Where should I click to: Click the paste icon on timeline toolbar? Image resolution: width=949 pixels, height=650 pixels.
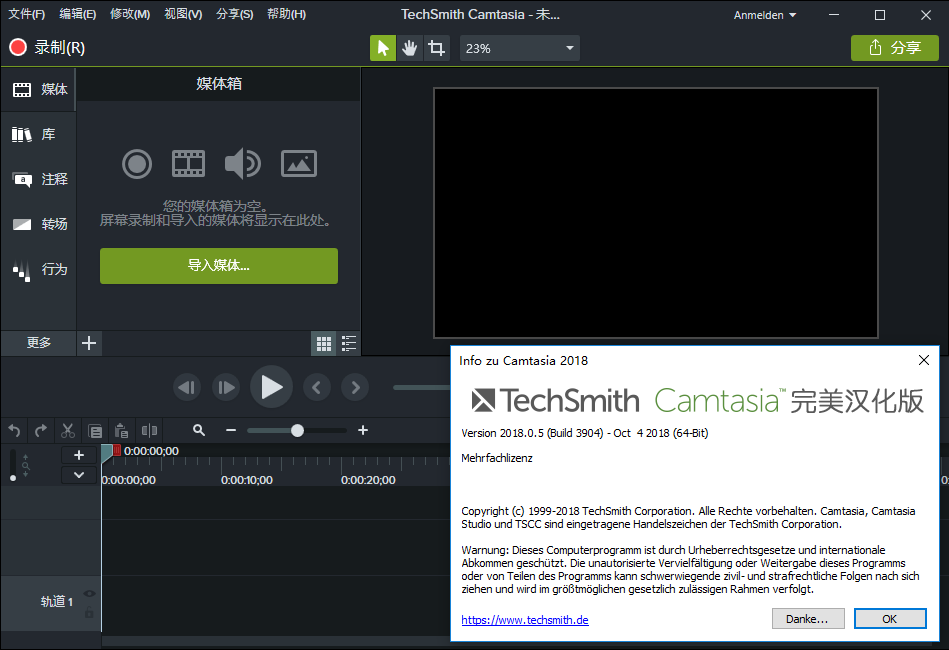[x=121, y=431]
